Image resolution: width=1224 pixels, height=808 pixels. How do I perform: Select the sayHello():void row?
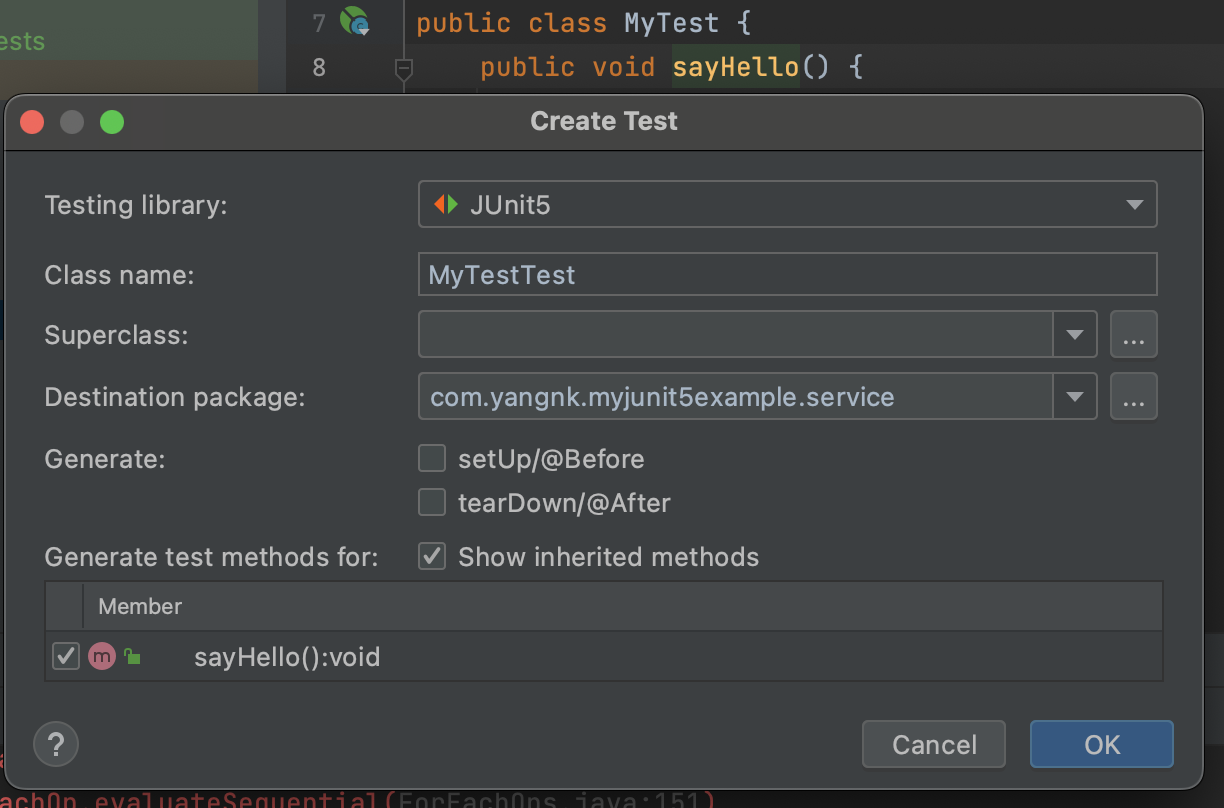(x=604, y=656)
